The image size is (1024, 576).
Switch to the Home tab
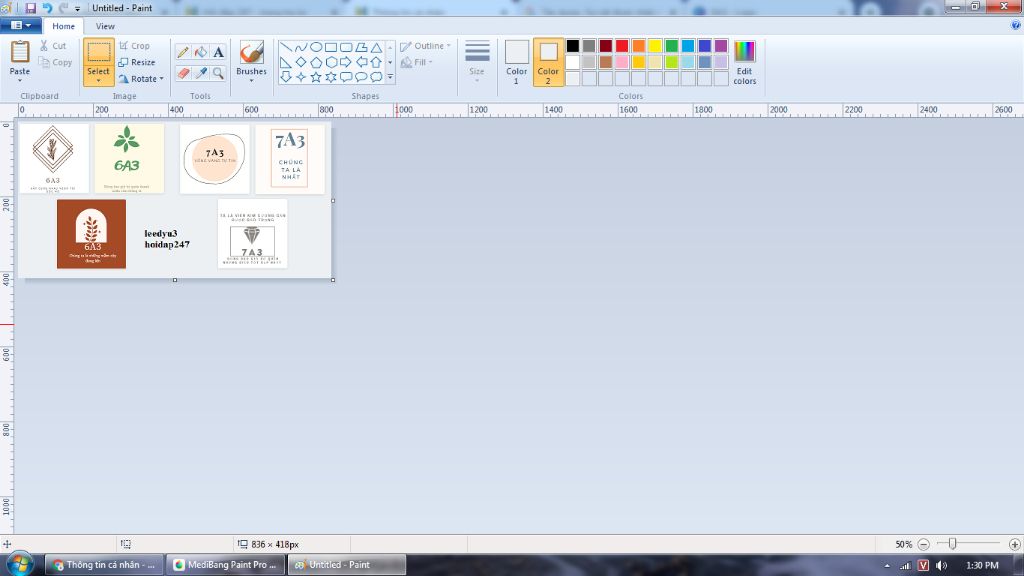63,26
